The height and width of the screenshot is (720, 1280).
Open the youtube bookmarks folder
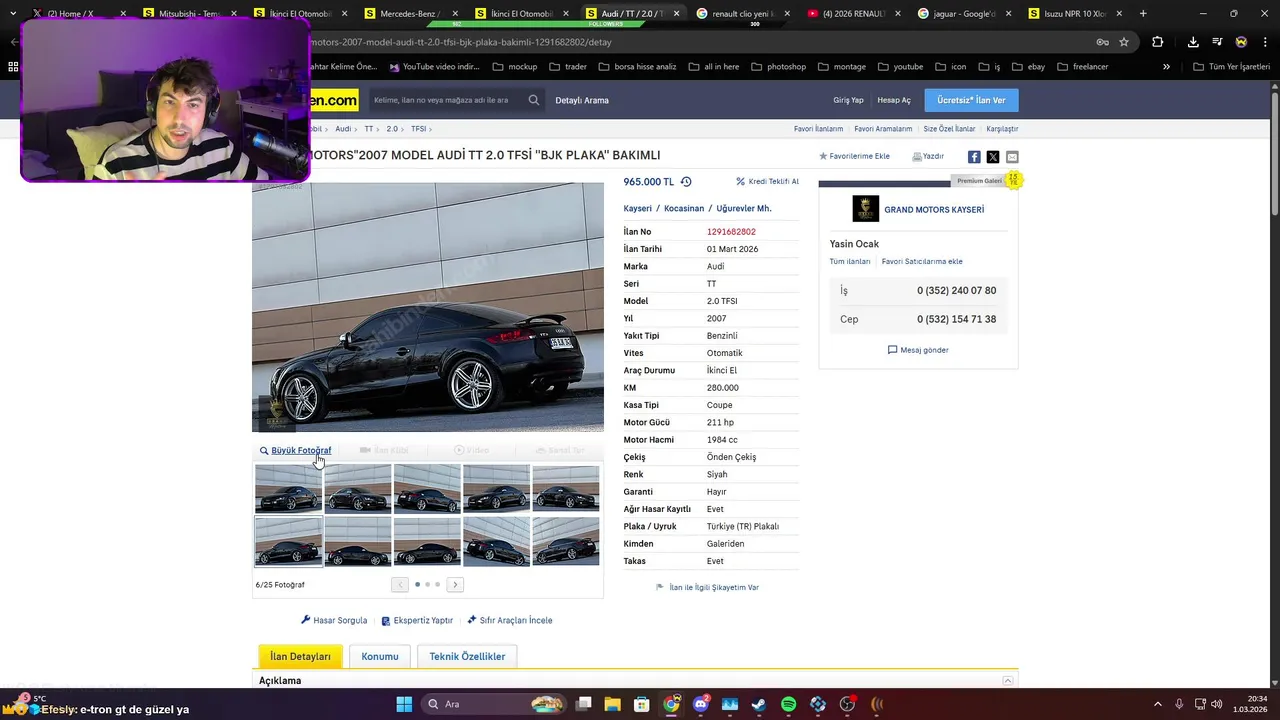tap(900, 67)
